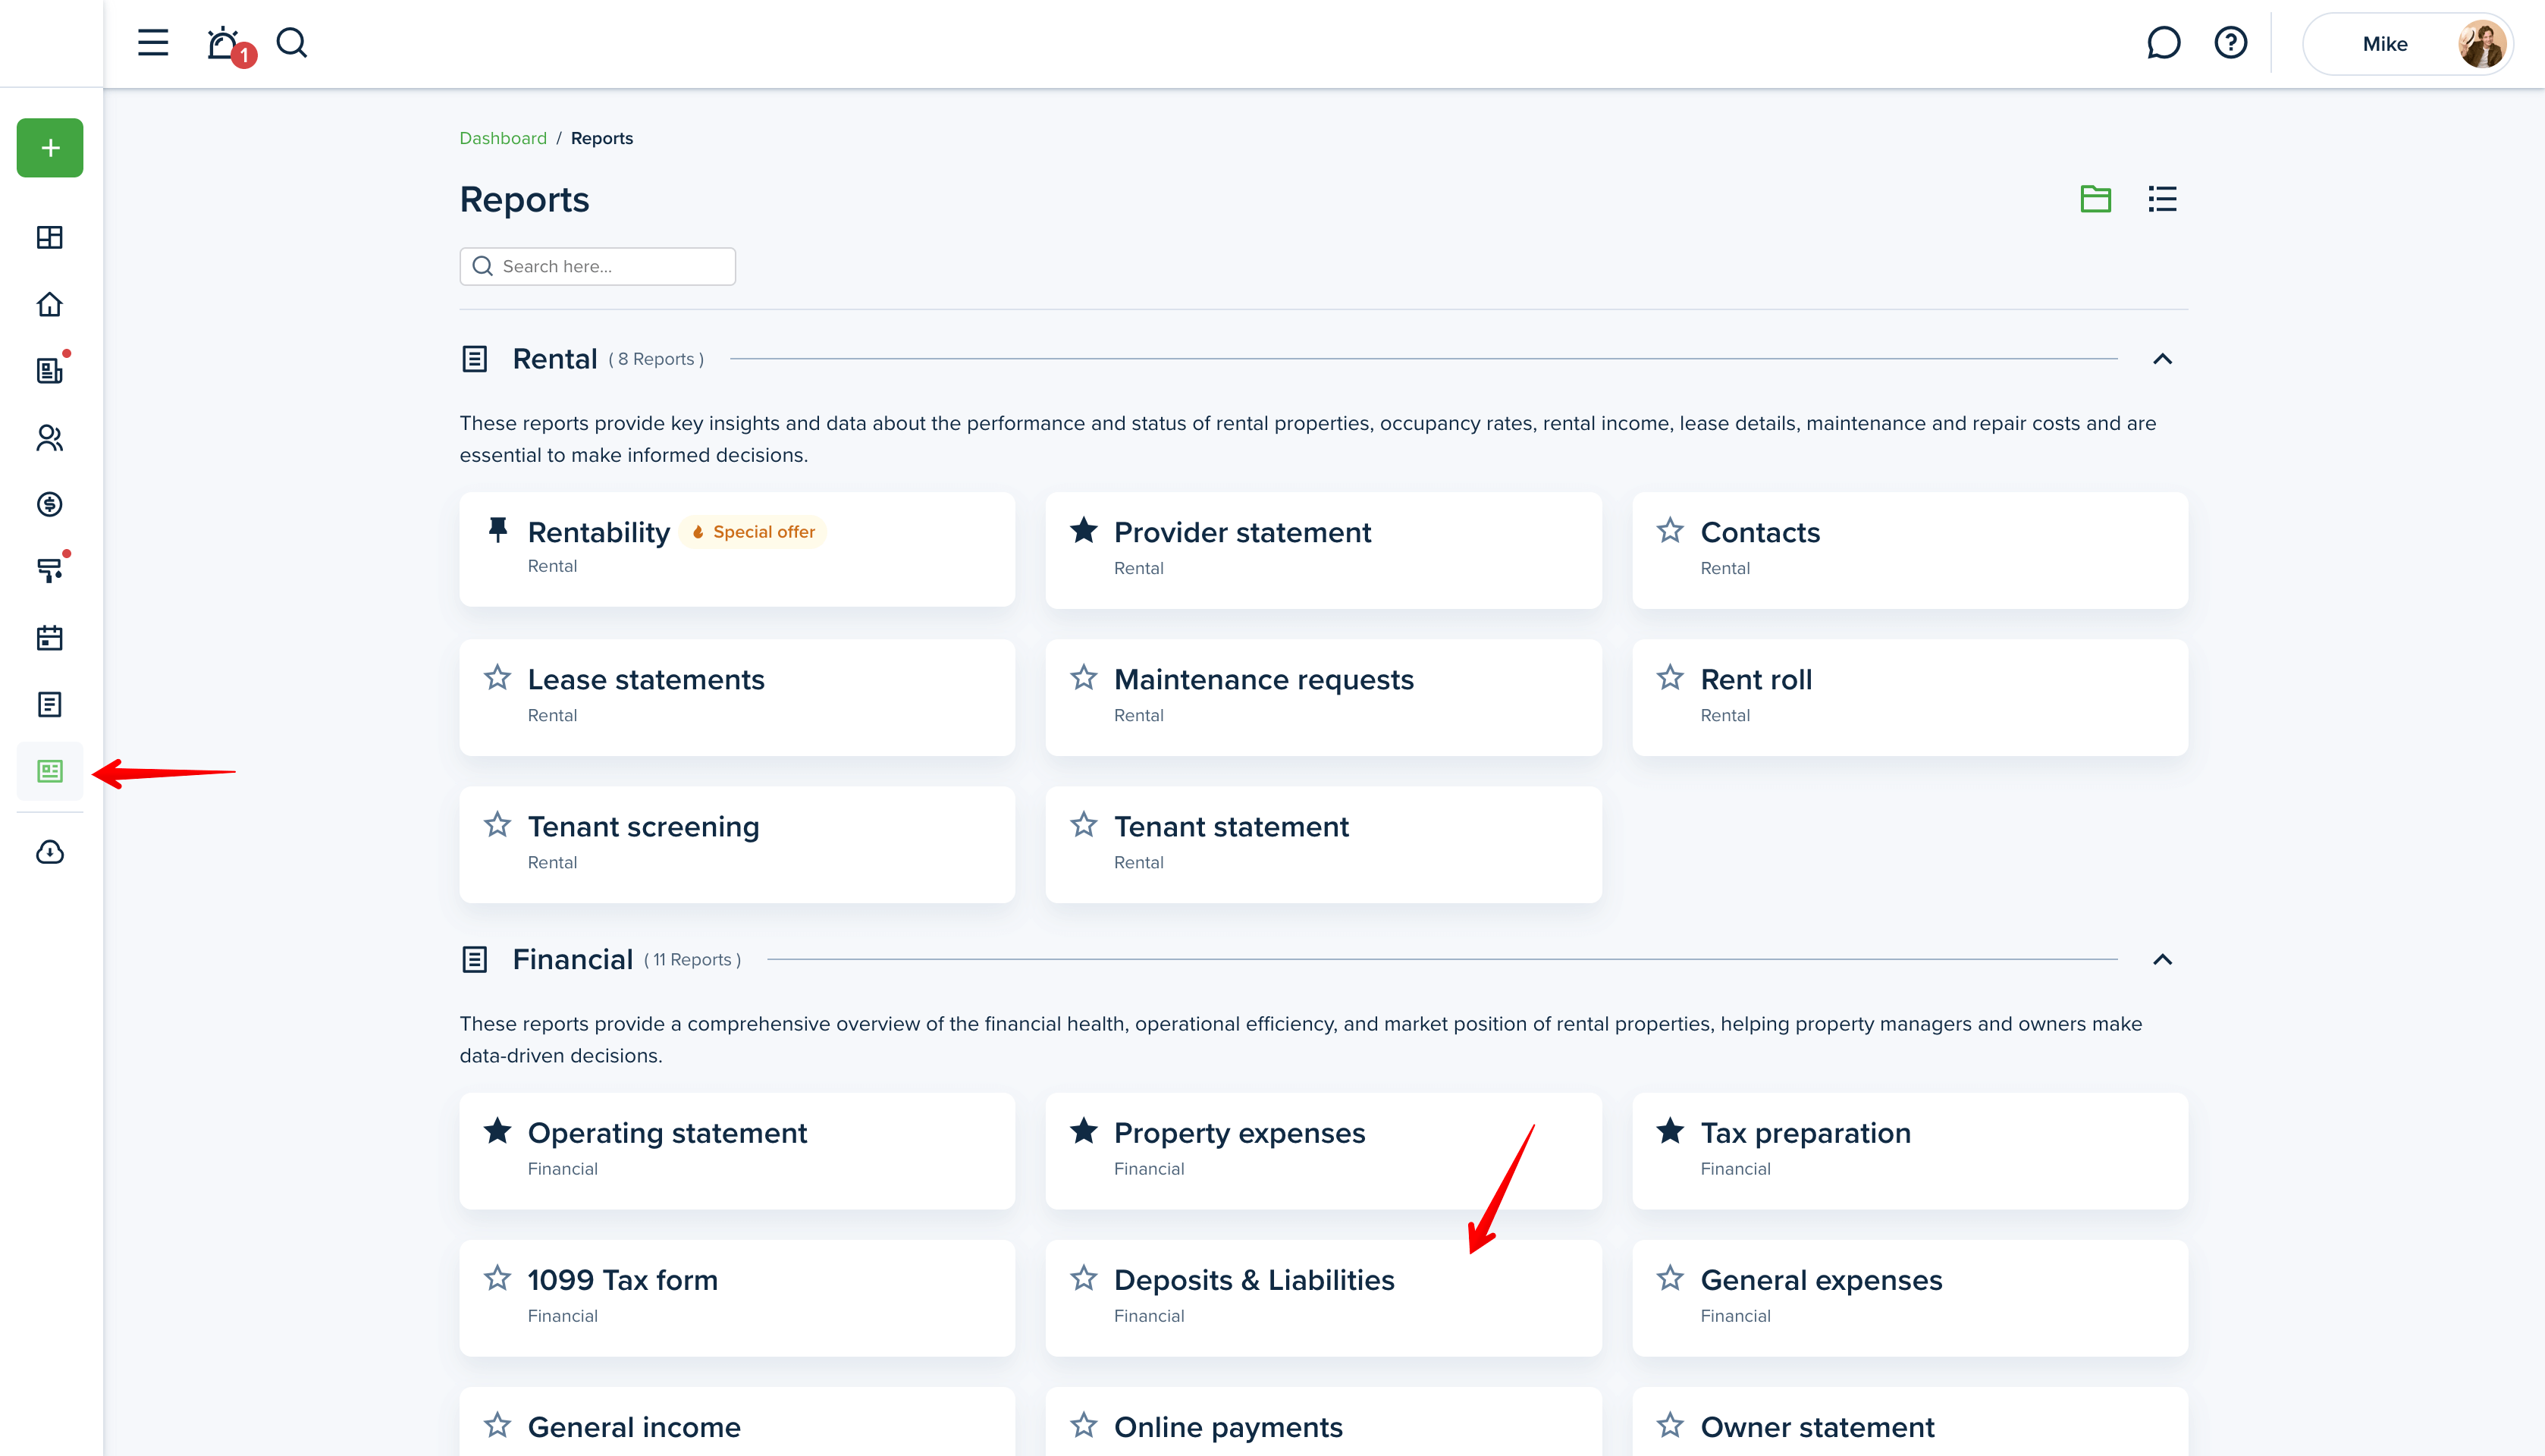The image size is (2545, 1456).
Task: Collapse the Rental reports section
Action: 2162,359
